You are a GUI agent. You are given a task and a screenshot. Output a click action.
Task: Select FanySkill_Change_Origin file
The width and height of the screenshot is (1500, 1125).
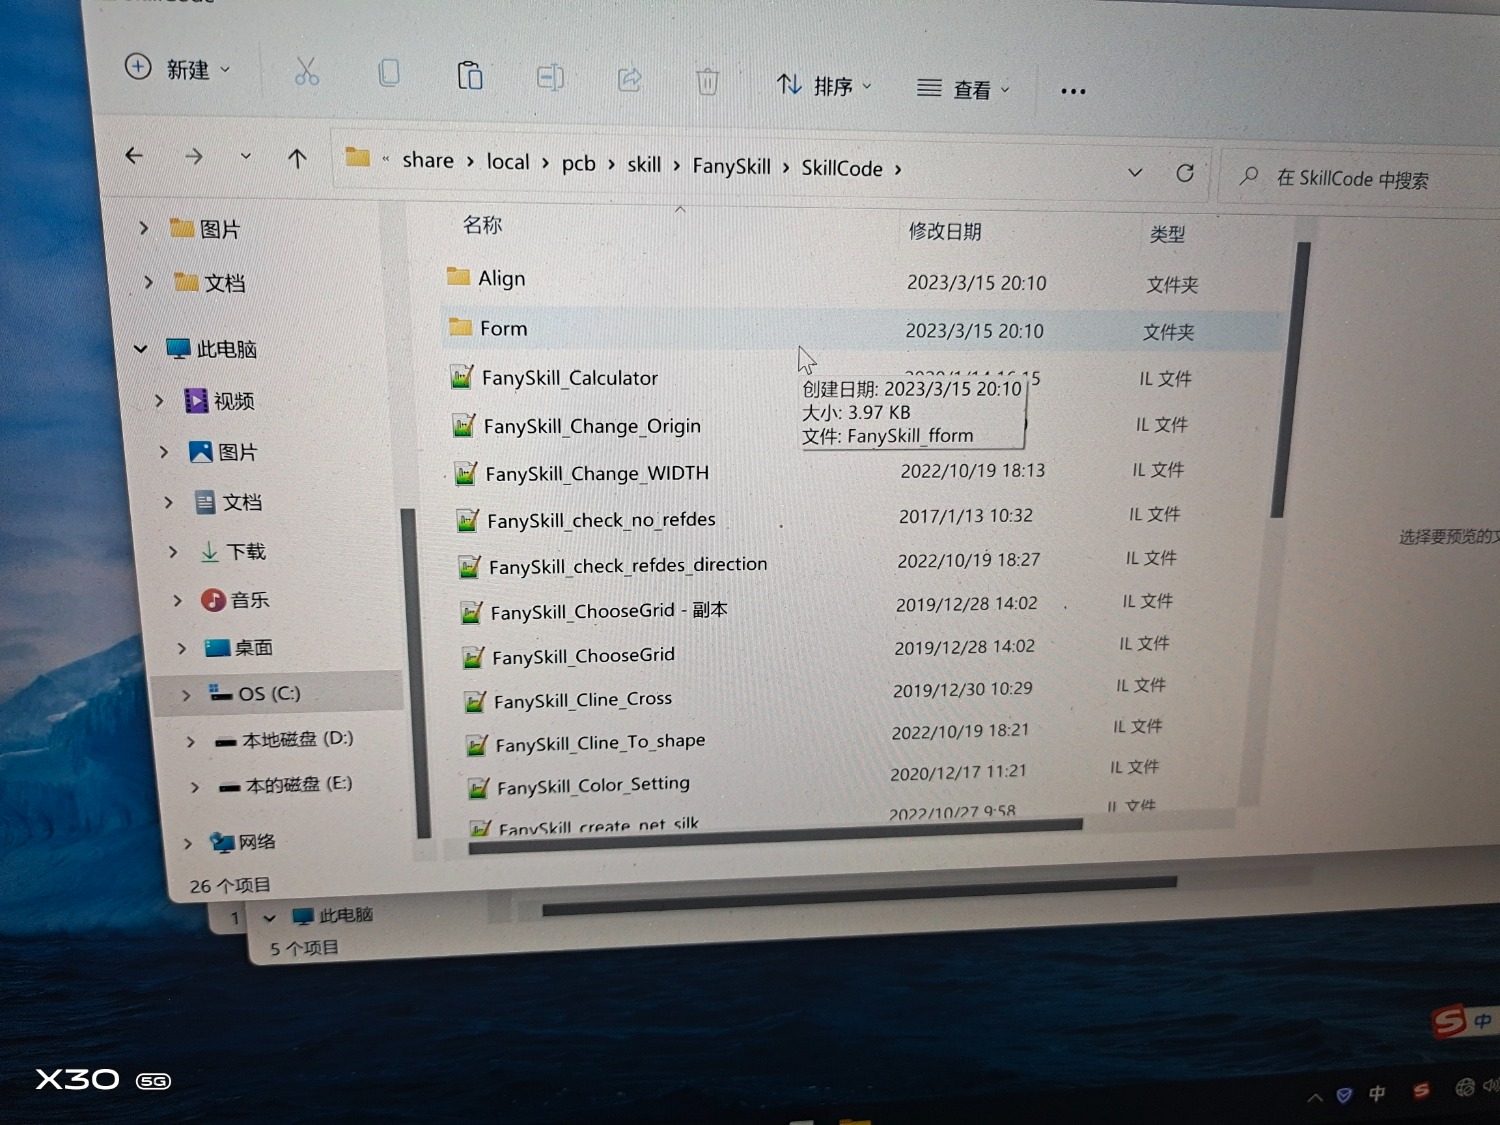click(x=591, y=426)
